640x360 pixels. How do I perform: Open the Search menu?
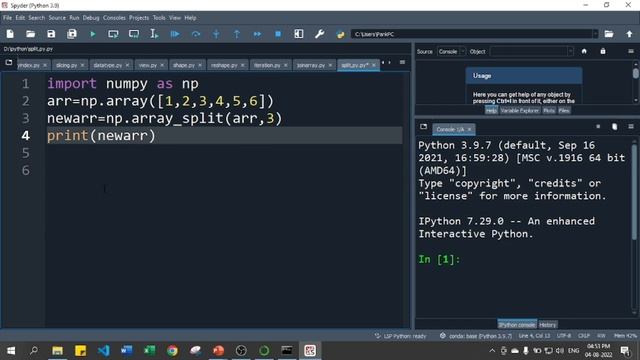pos(37,18)
